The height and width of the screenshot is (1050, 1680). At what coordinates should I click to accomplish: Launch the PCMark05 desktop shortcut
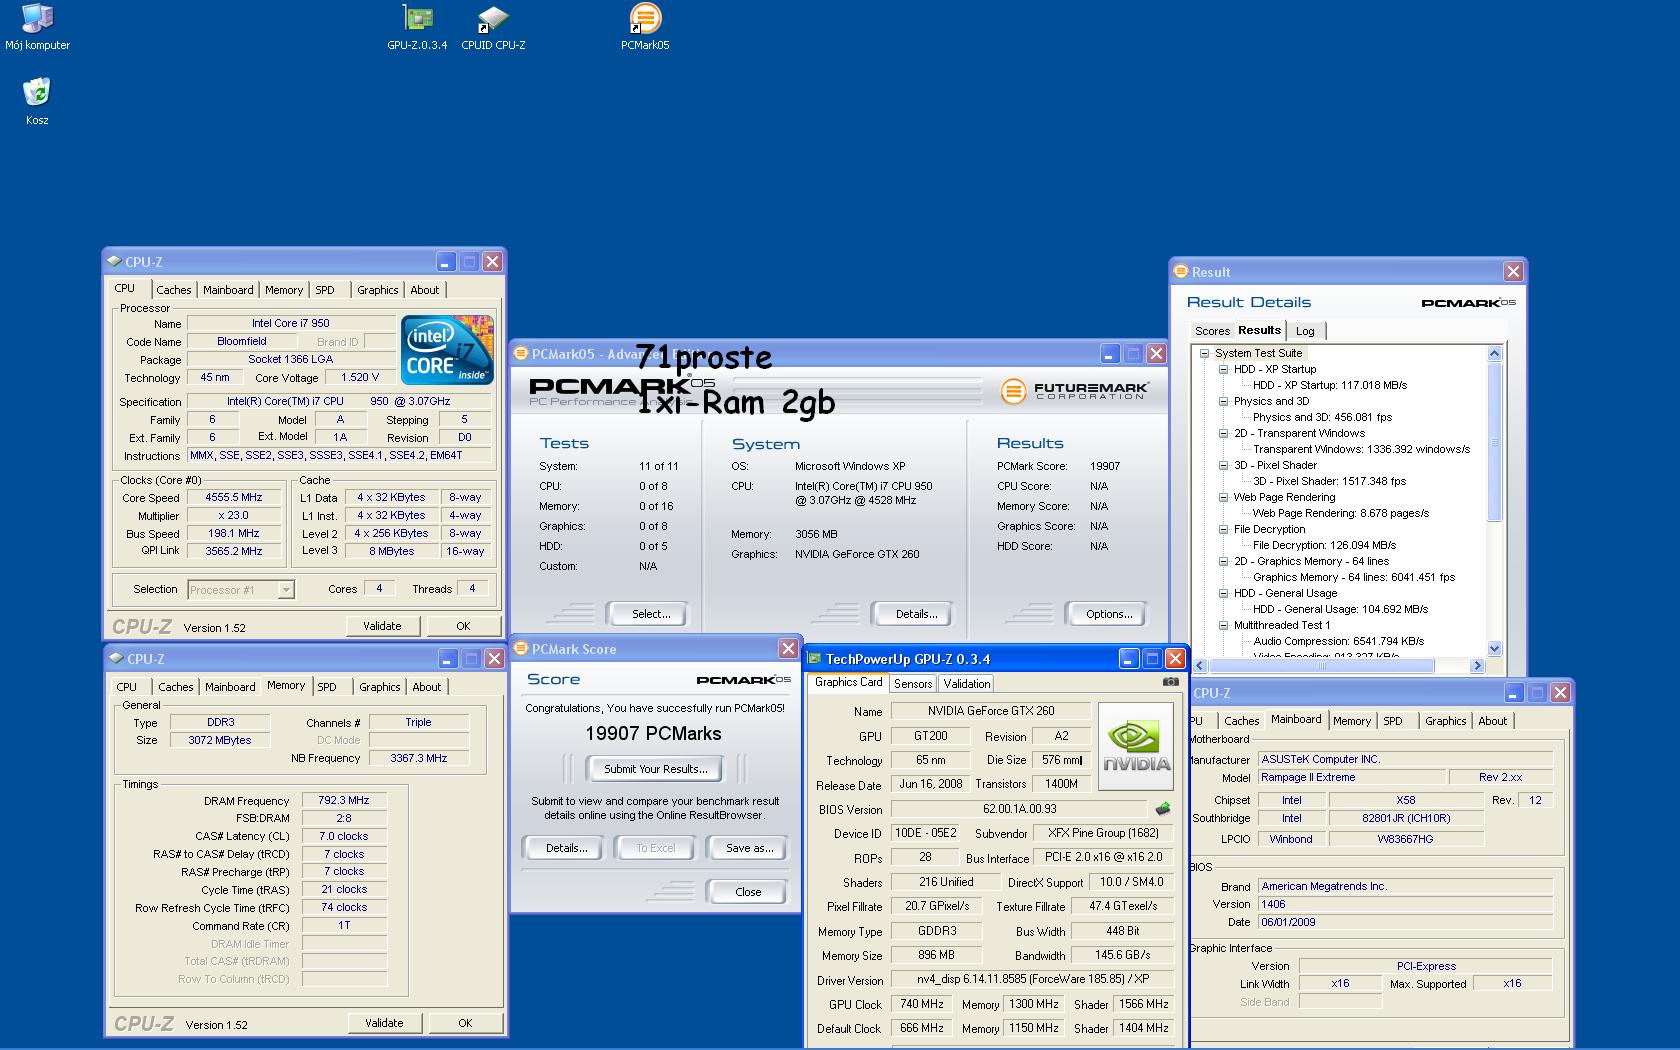pyautogui.click(x=645, y=27)
